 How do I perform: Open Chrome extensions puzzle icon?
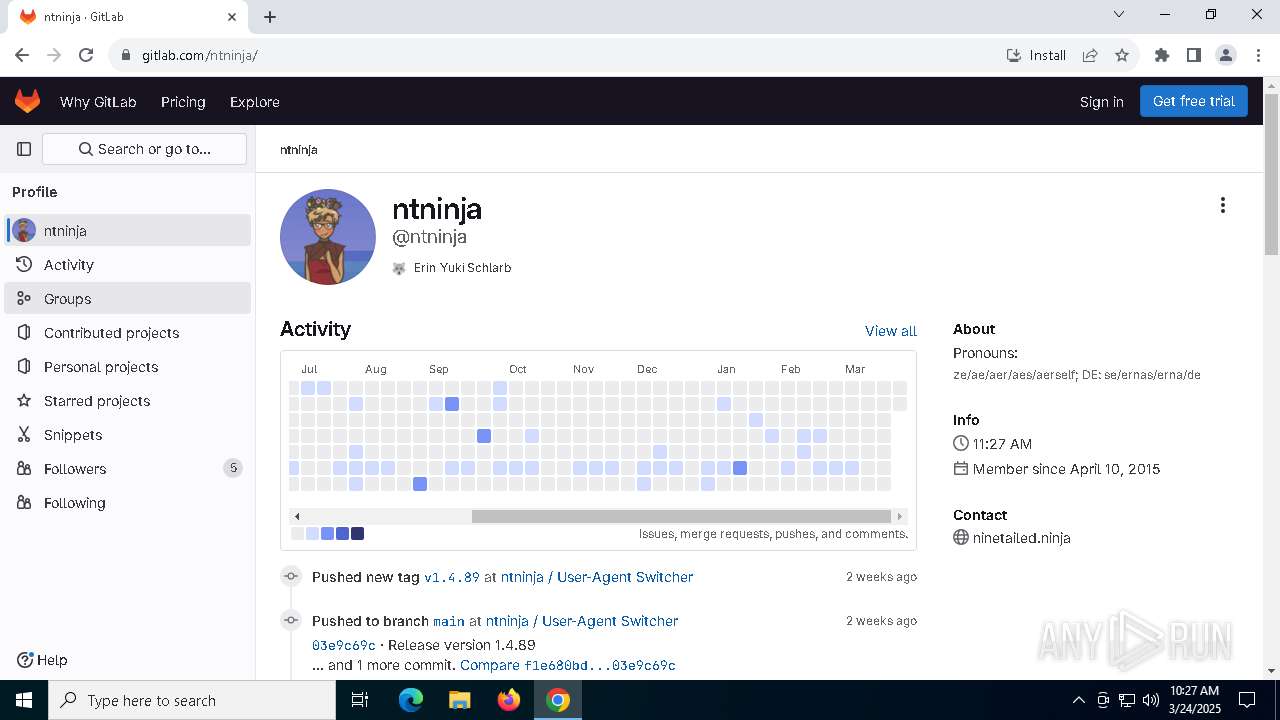point(1162,55)
